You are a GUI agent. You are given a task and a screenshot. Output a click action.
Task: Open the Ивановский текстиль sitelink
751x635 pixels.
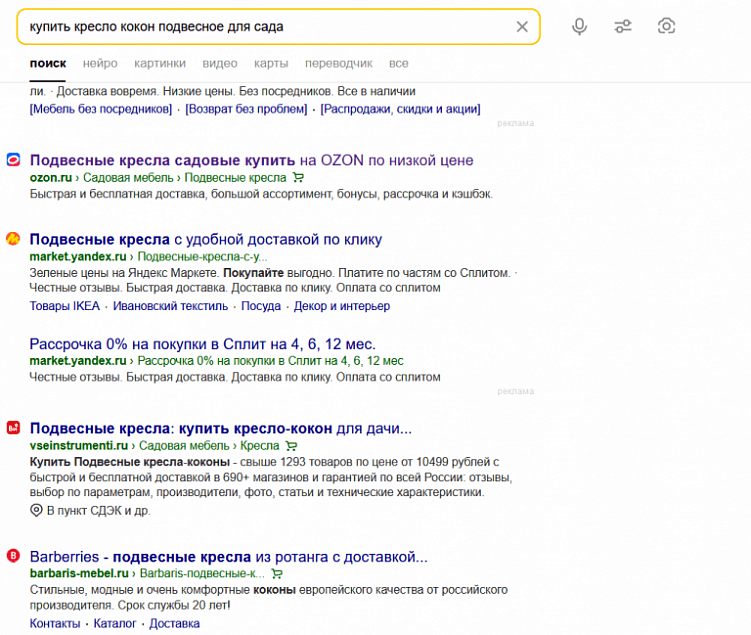(171, 306)
